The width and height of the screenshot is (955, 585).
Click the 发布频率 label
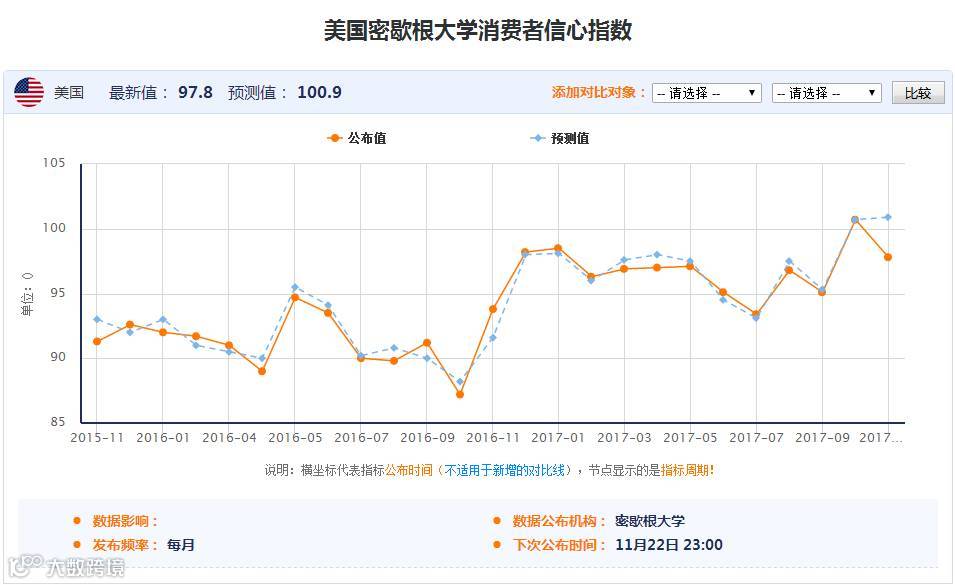(x=125, y=545)
